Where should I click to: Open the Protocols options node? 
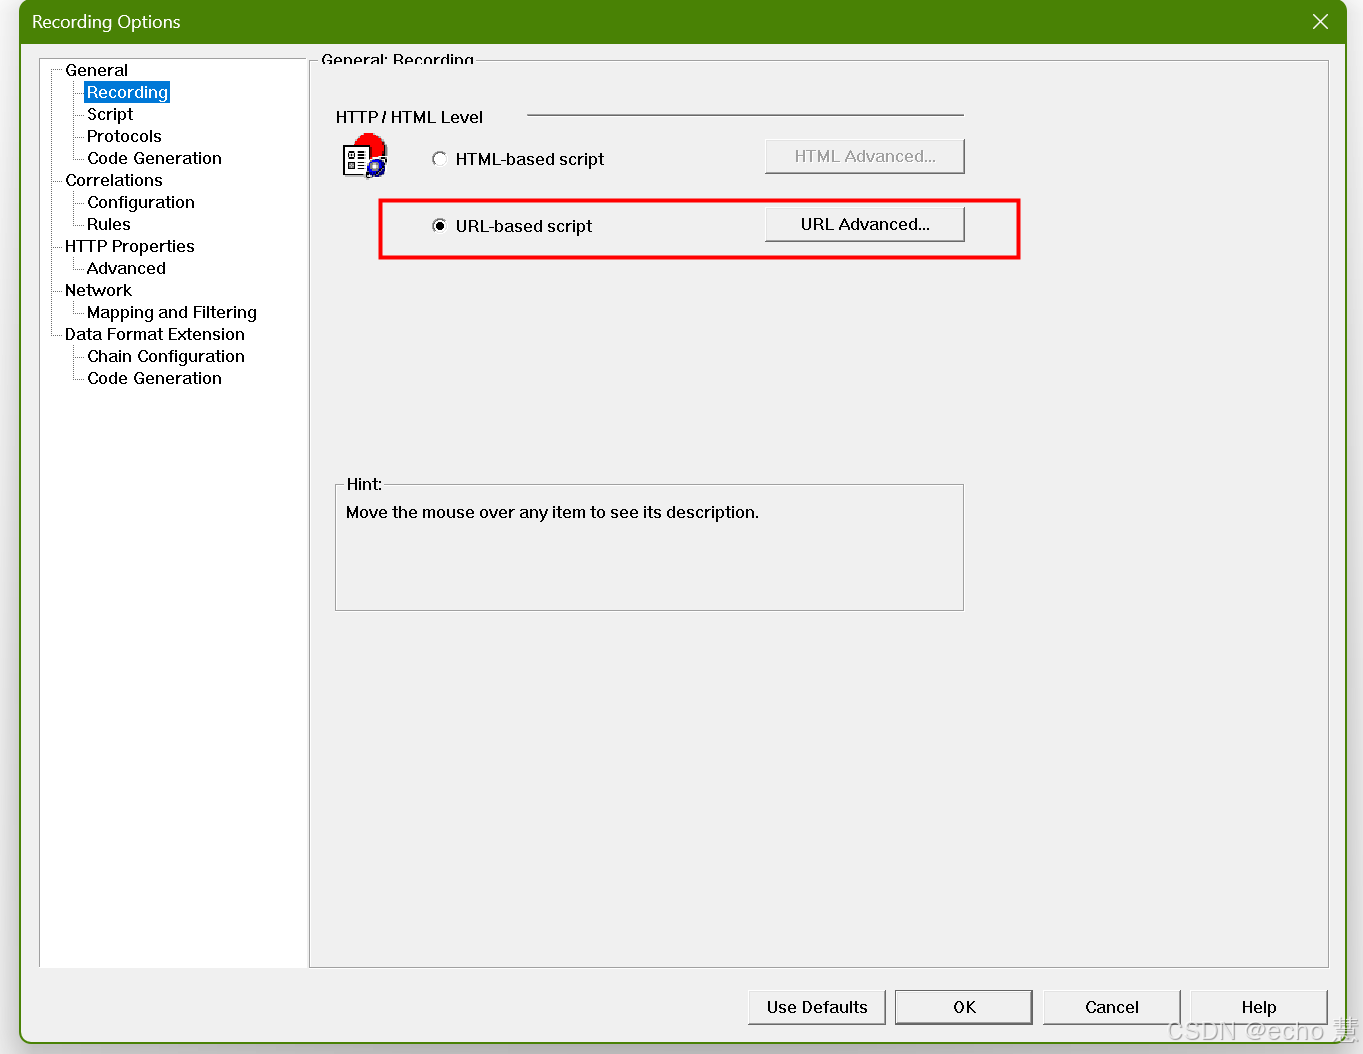(x=124, y=136)
